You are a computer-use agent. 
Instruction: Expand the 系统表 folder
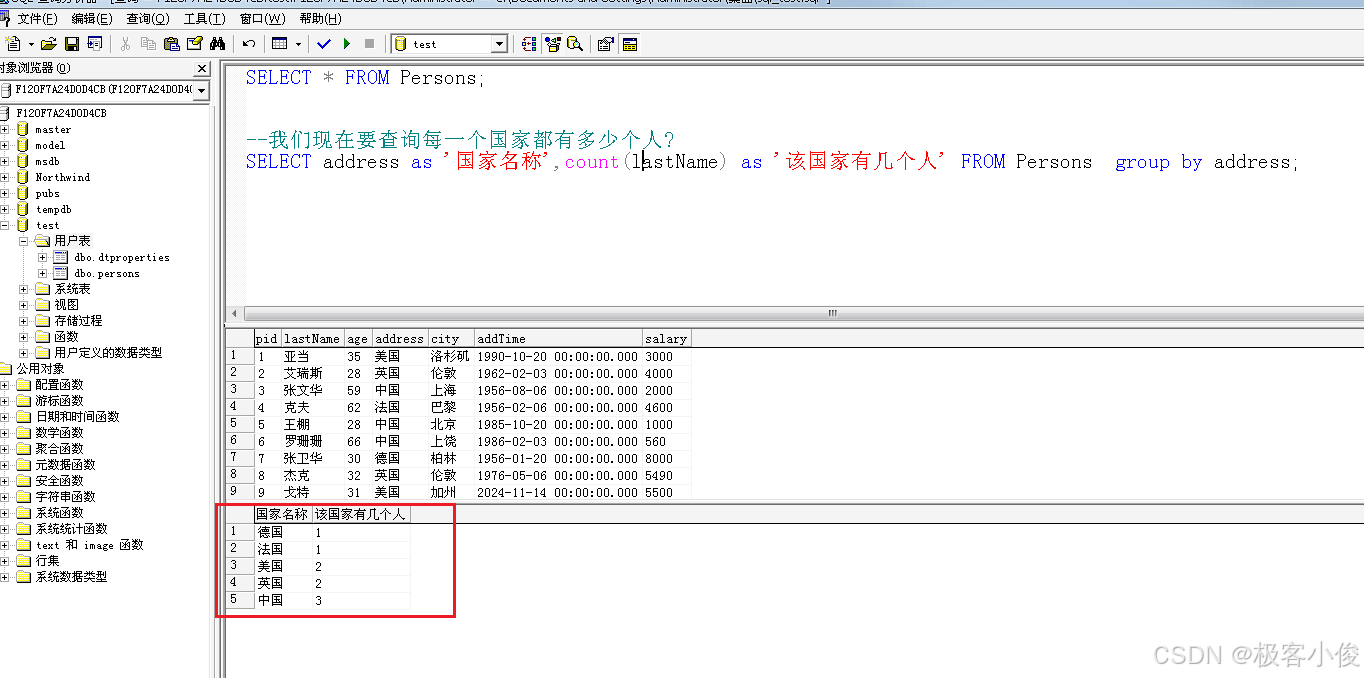tap(24, 289)
